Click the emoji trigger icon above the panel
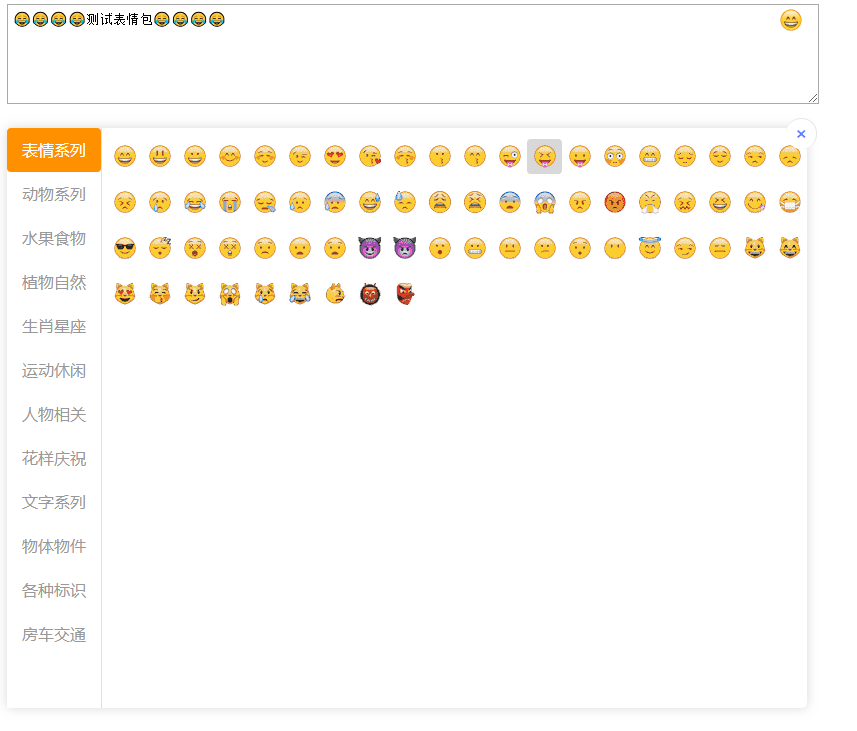857x731 pixels. click(x=790, y=20)
